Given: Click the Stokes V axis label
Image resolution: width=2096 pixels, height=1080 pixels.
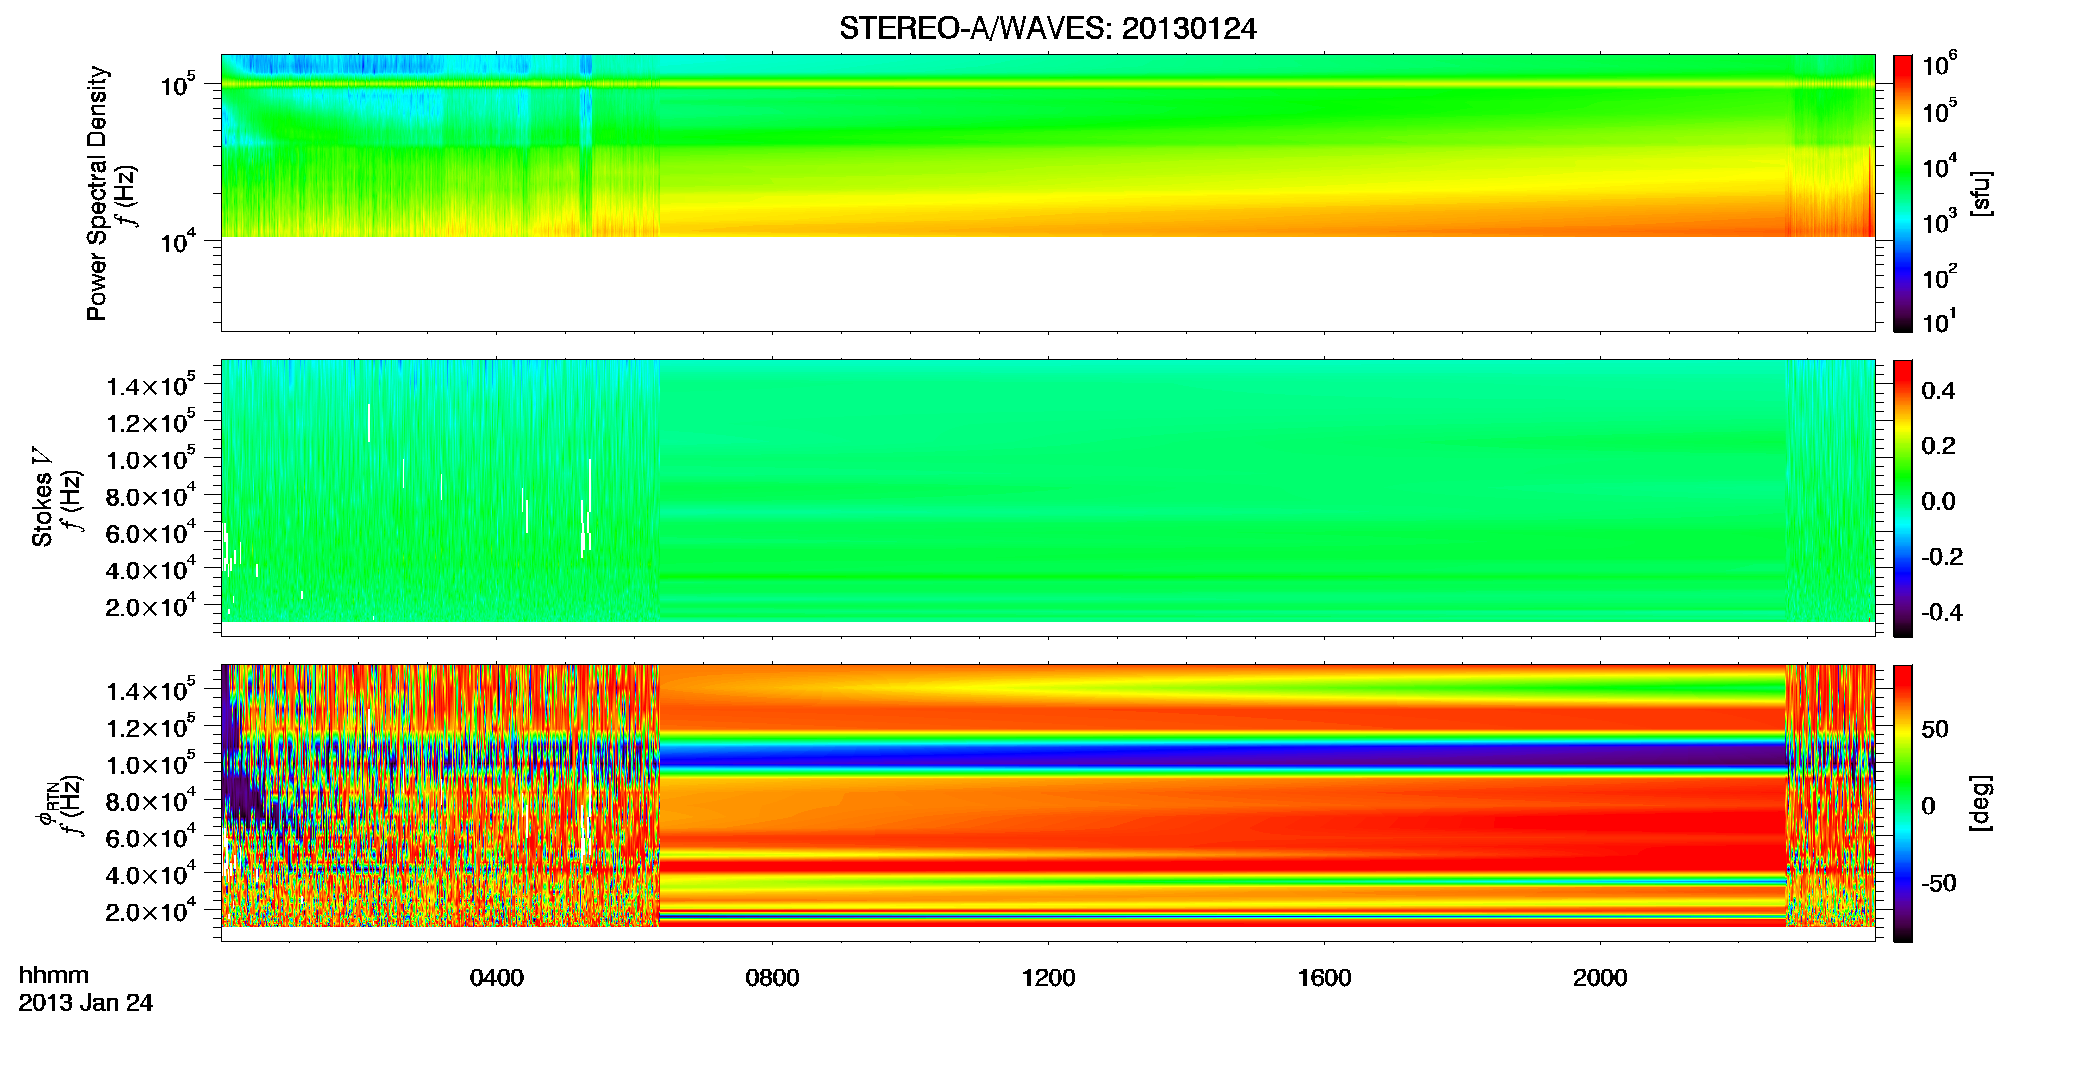Looking at the screenshot, I should tap(42, 498).
